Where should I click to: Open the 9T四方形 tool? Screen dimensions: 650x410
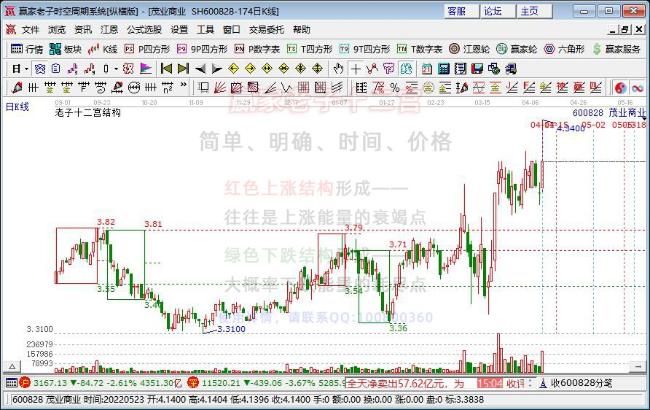tap(364, 49)
